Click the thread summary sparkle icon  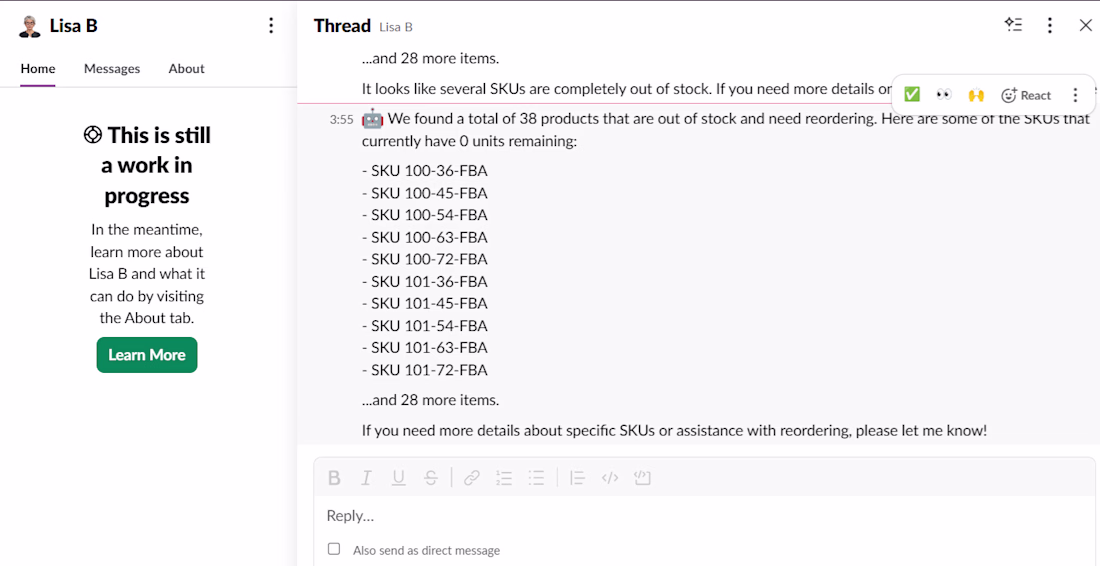(1013, 25)
